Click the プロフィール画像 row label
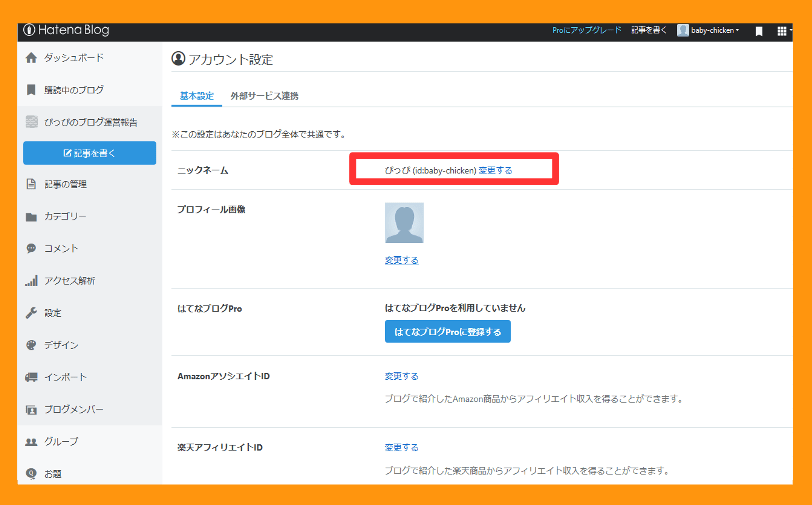 tap(211, 209)
